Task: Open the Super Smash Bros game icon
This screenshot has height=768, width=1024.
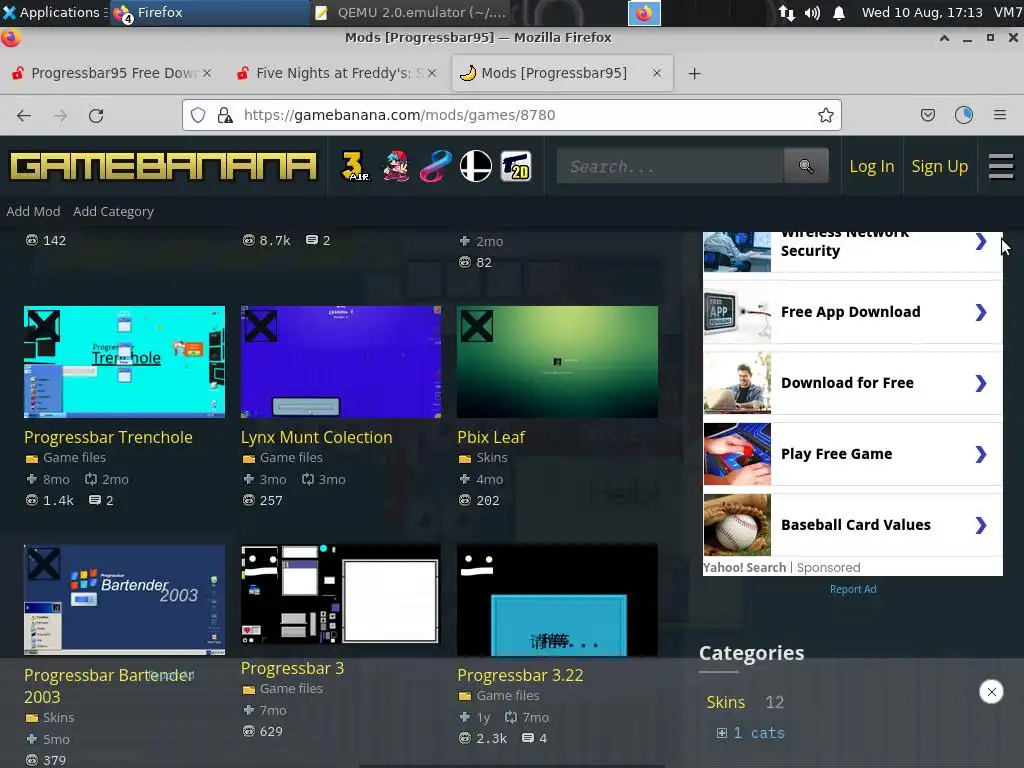Action: (476, 166)
